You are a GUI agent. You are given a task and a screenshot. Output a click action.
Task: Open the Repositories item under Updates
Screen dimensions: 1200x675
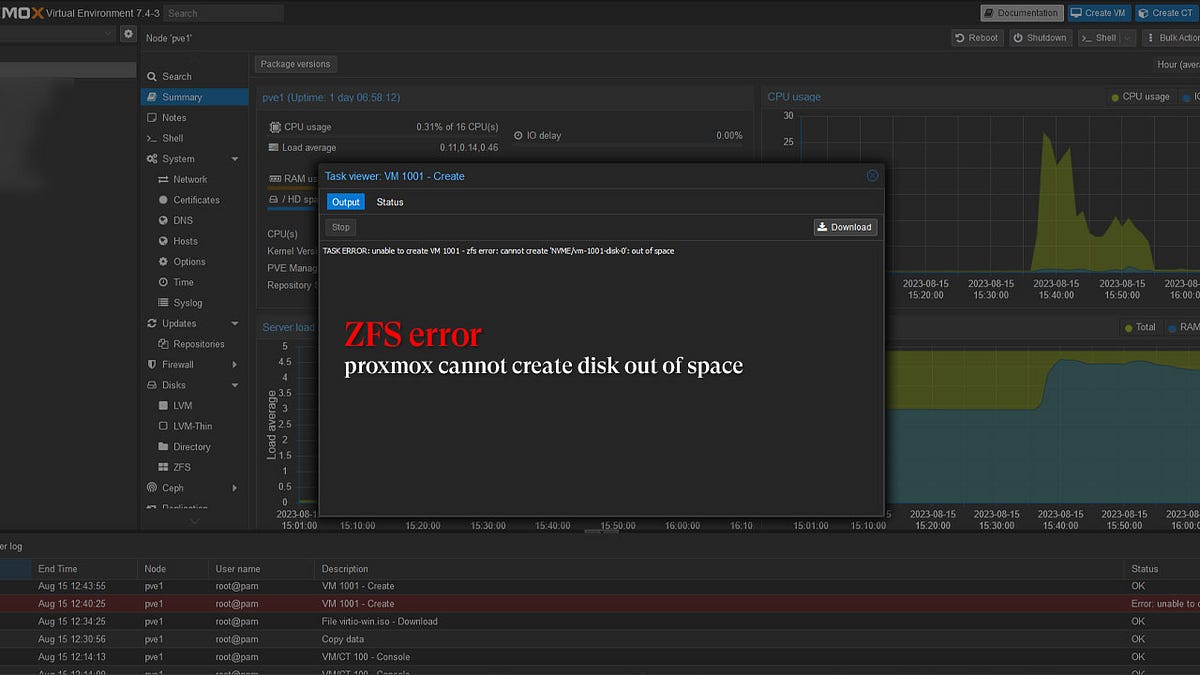coord(198,344)
